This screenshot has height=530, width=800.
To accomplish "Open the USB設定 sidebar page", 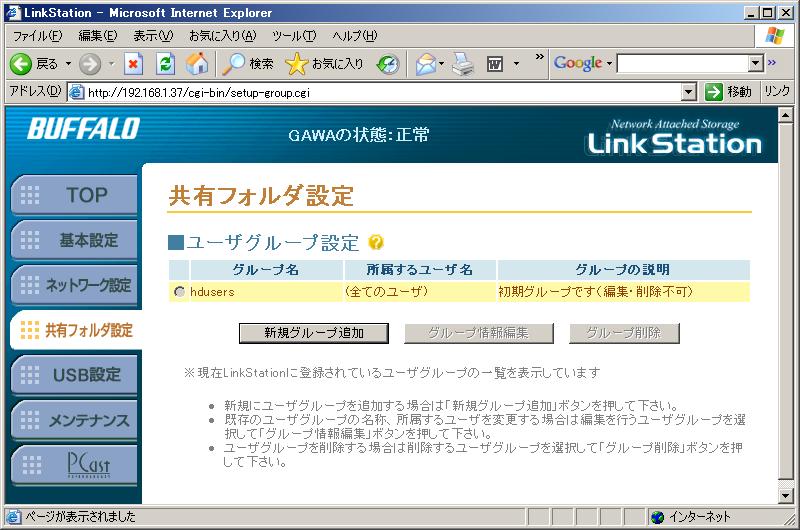I will click(74, 374).
